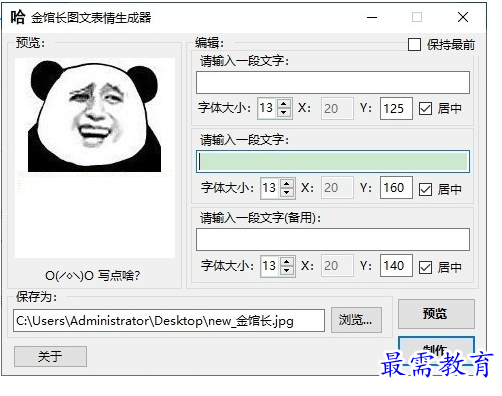Decrease font size for second text line
The height and width of the screenshot is (396, 502).
pos(287,193)
